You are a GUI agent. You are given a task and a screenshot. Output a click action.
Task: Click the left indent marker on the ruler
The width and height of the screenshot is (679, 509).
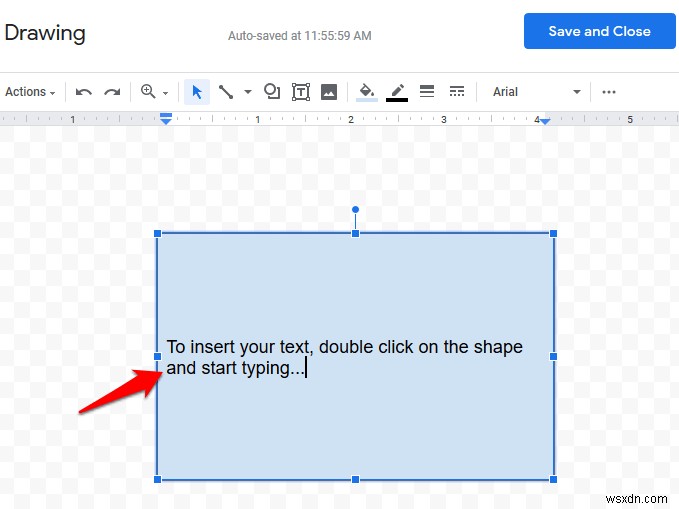pyautogui.click(x=166, y=119)
